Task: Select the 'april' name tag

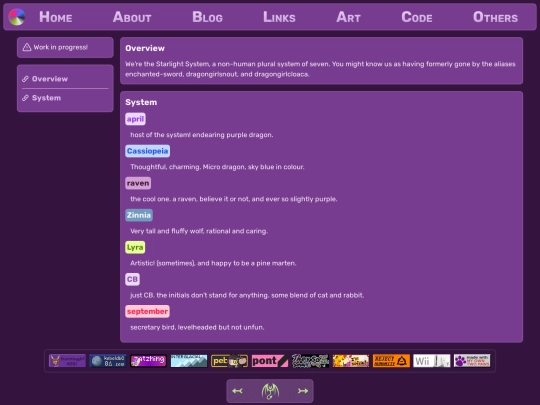Action: tap(135, 119)
